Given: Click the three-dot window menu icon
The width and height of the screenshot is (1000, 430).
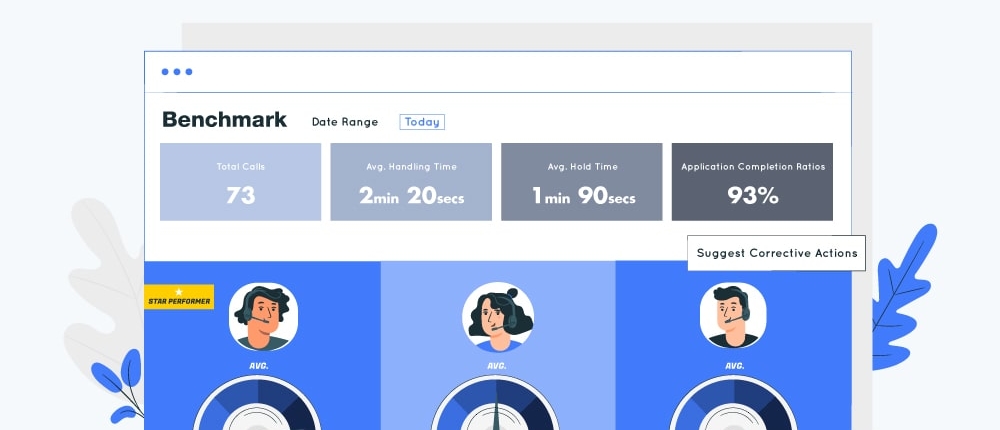Looking at the screenshot, I should pyautogui.click(x=177, y=72).
